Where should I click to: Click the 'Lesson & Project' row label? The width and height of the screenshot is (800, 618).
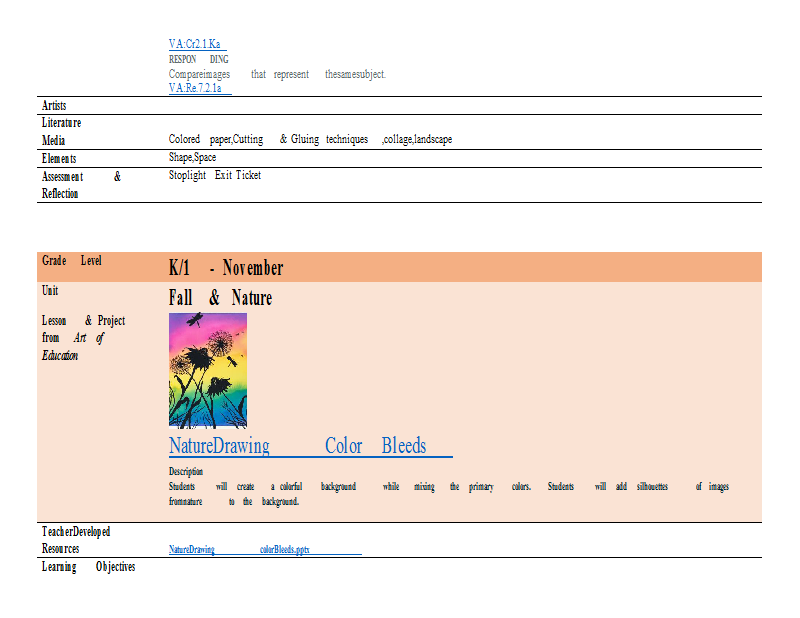click(x=83, y=320)
